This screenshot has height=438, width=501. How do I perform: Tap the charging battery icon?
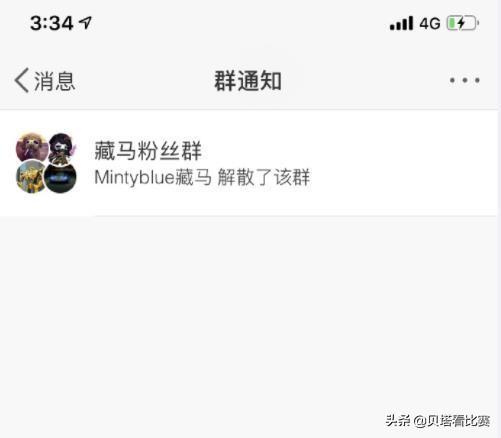[x=463, y=23]
